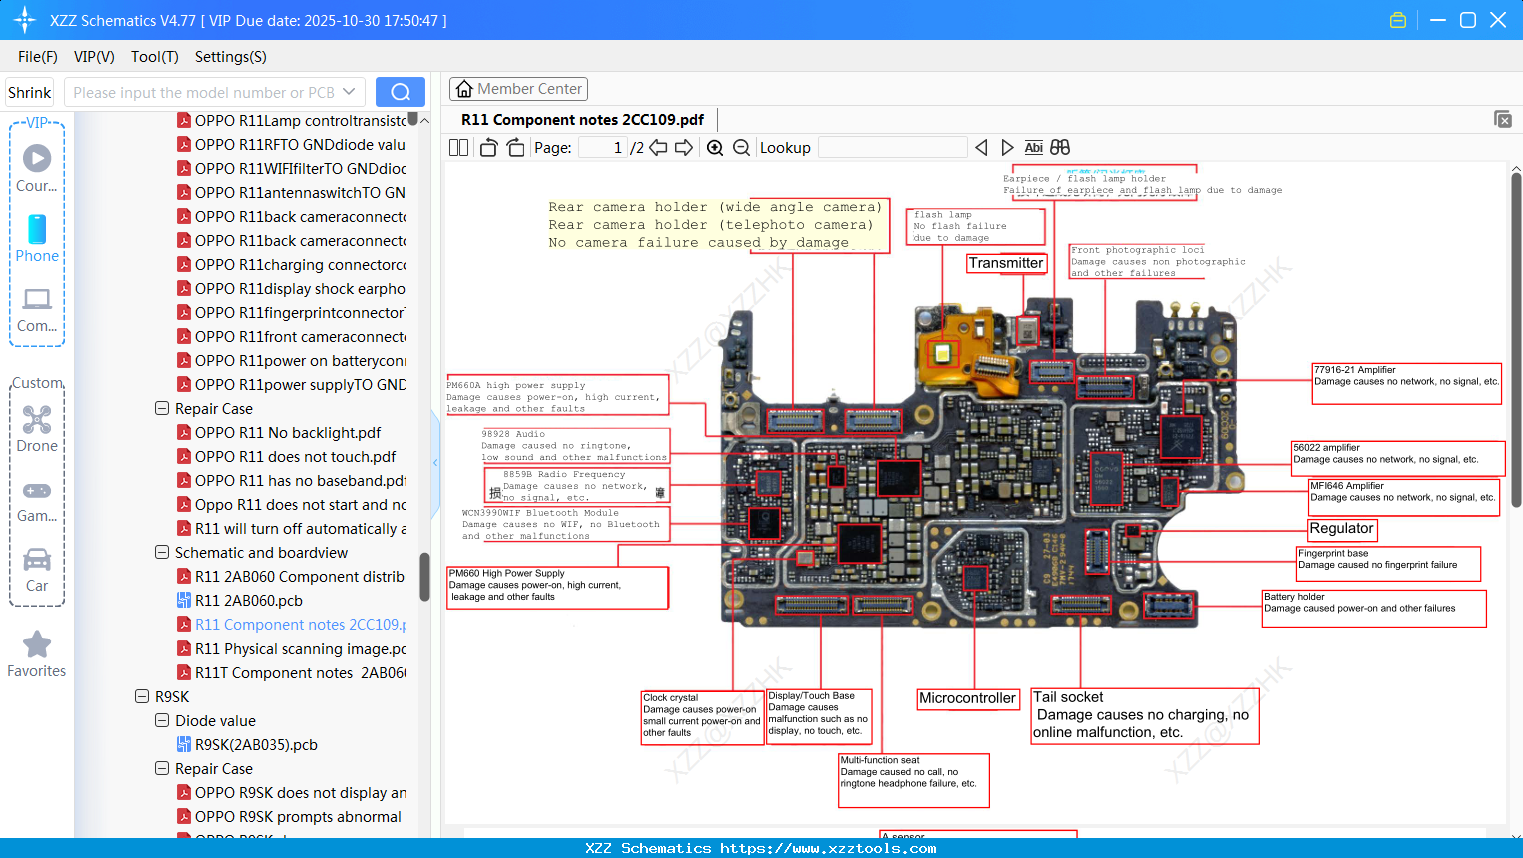Viewport: 1523px width, 858px height.
Task: Zoom out of the PDF page
Action: [x=741, y=147]
